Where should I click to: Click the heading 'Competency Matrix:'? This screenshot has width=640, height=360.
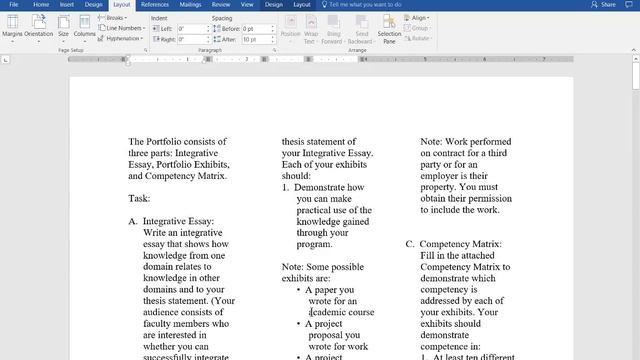pyautogui.click(x=461, y=244)
